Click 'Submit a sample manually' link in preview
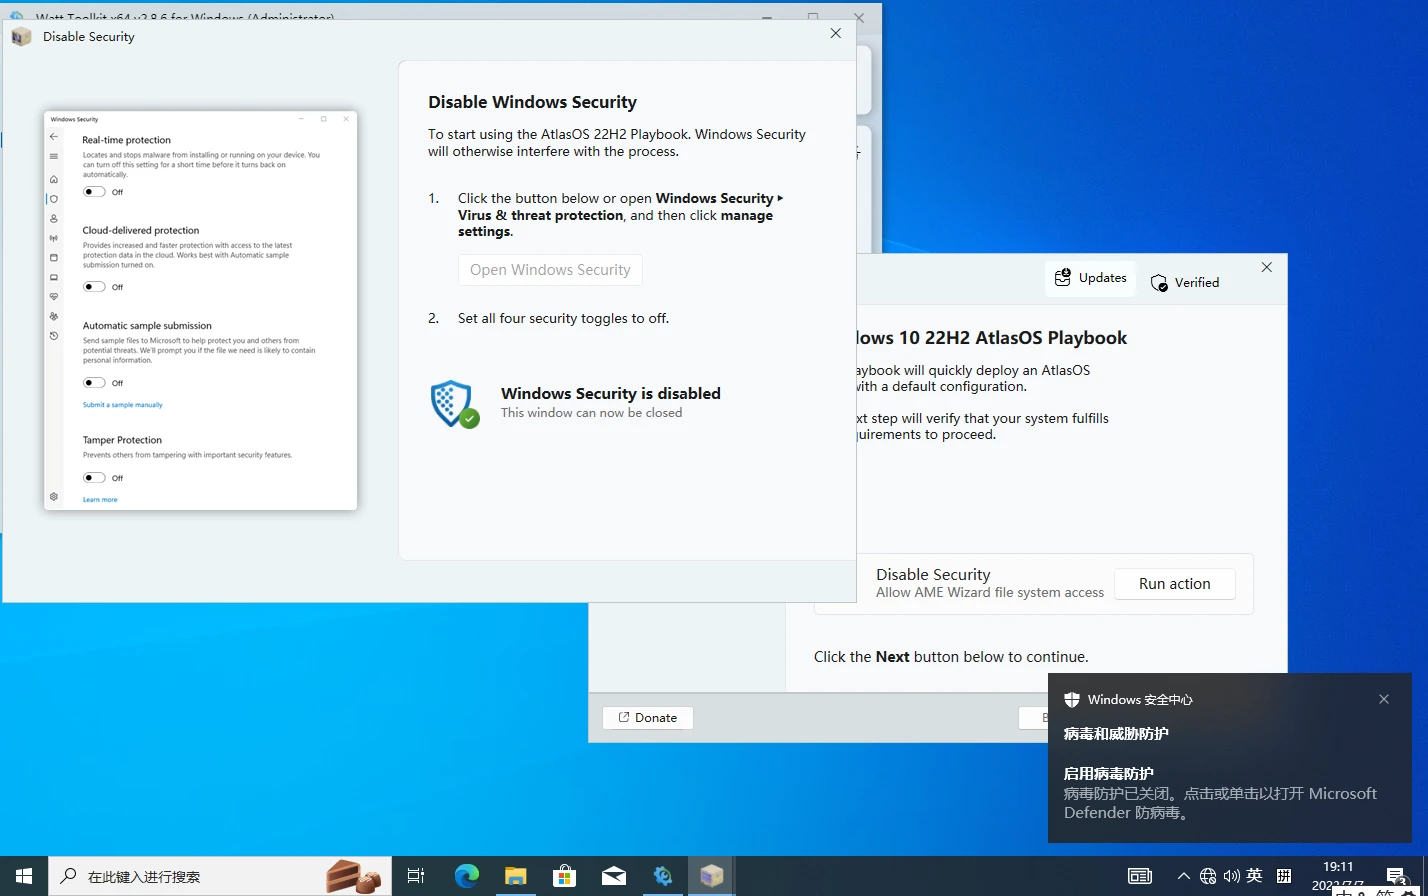 click(122, 405)
